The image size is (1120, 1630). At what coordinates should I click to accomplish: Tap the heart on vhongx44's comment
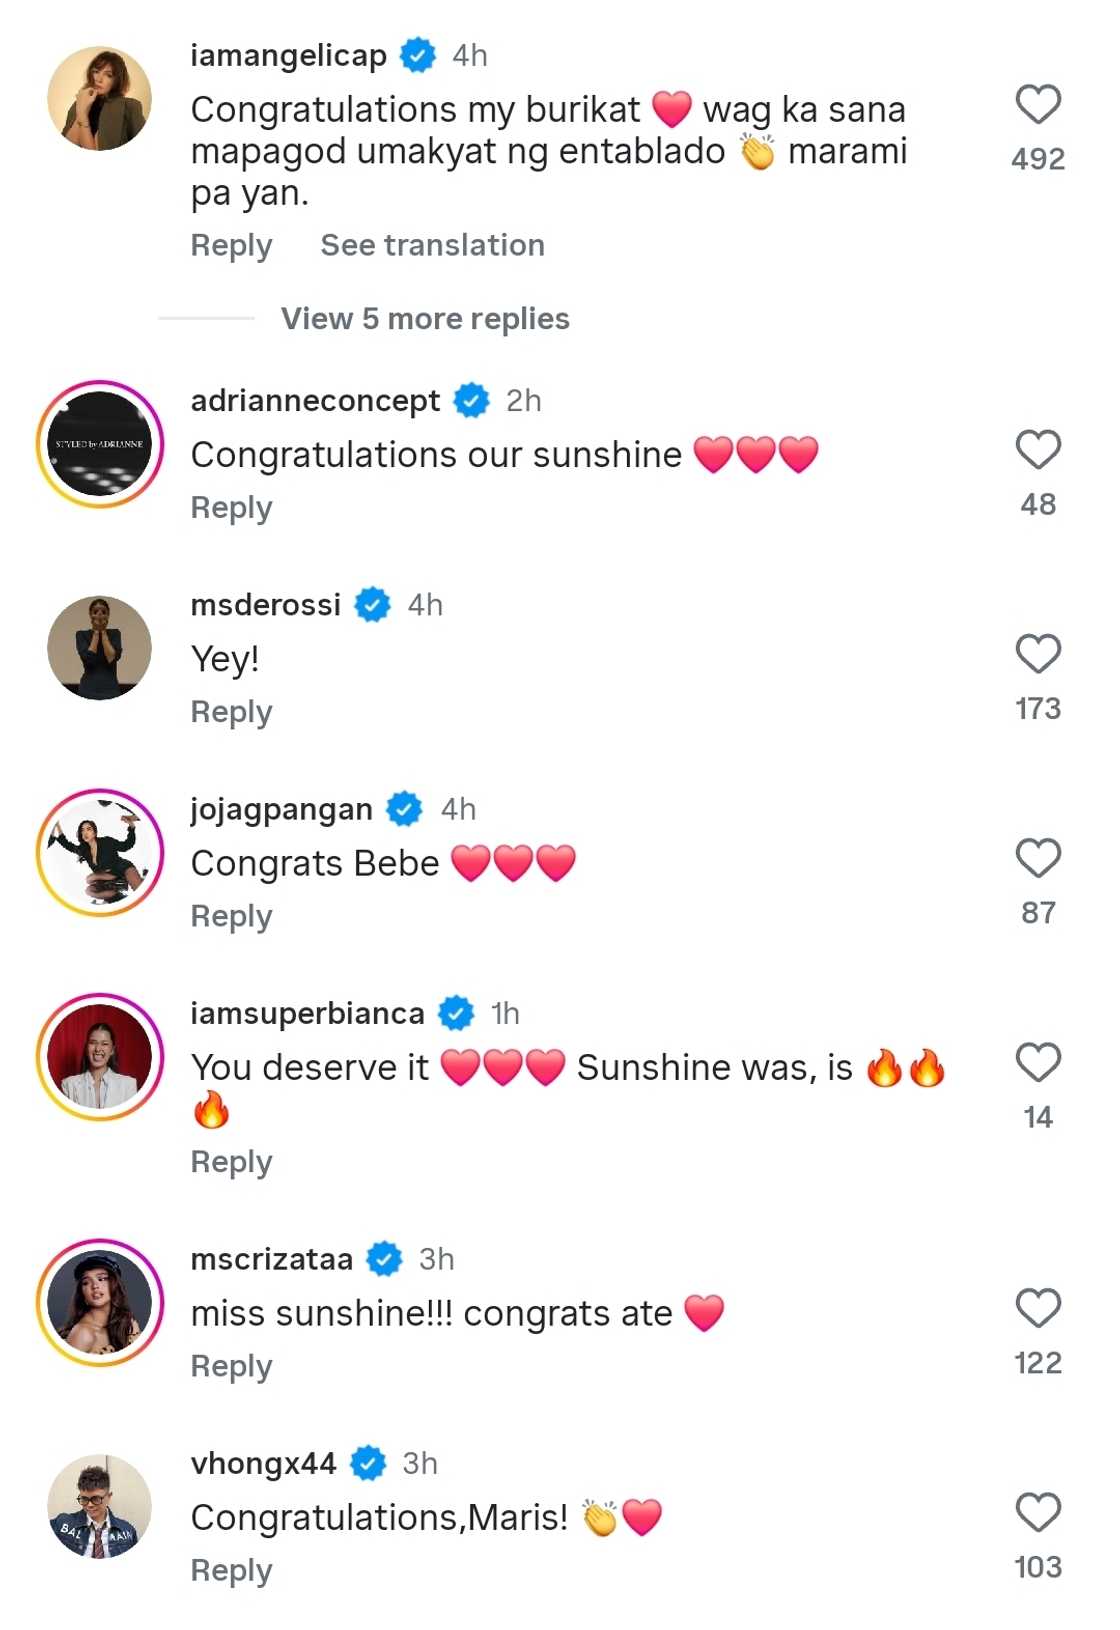click(x=1038, y=1512)
